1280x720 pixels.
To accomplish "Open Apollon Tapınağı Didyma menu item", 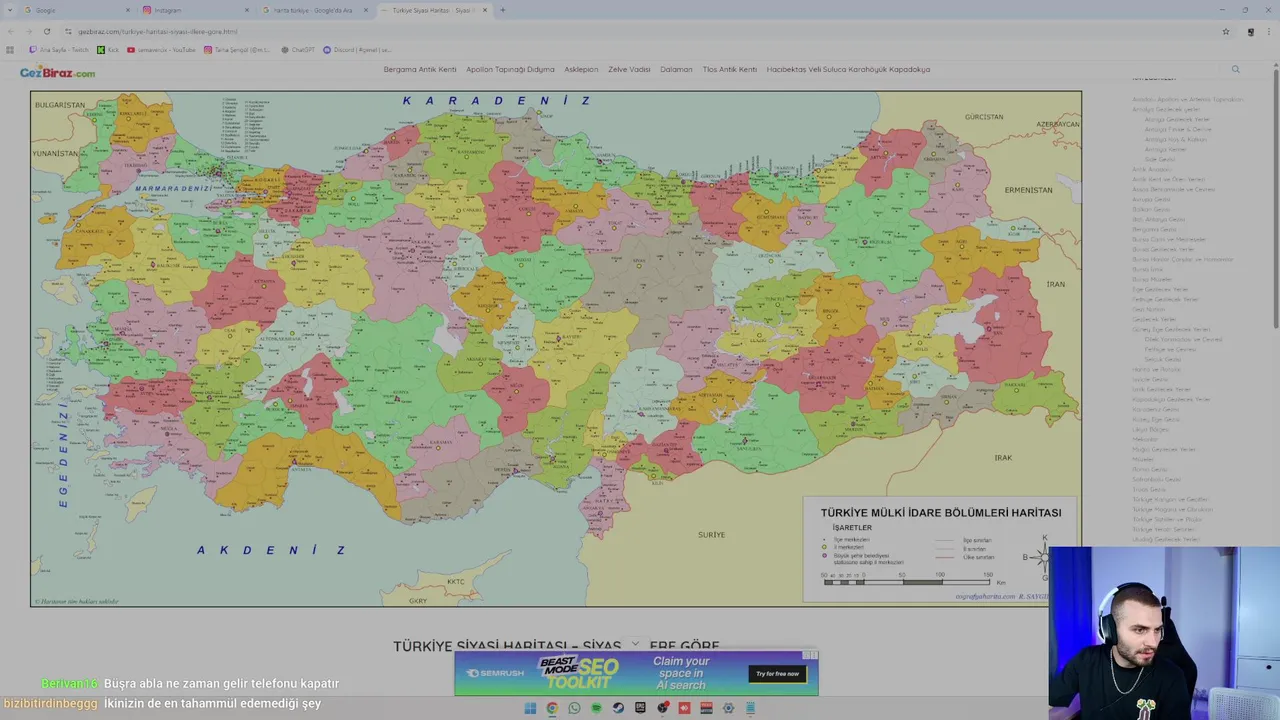I will coord(510,69).
